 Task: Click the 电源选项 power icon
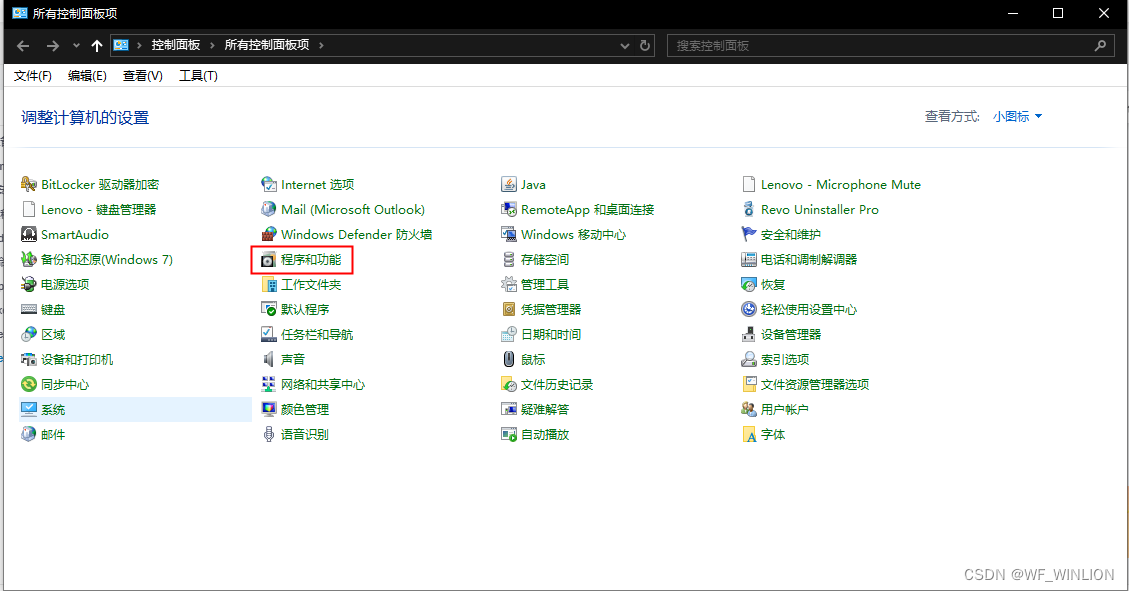coord(29,284)
